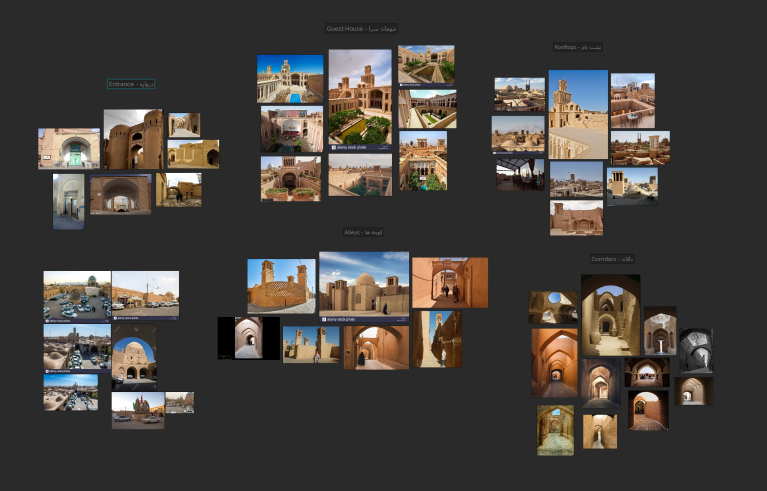Click the dark rooftop restaurant image

(519, 173)
